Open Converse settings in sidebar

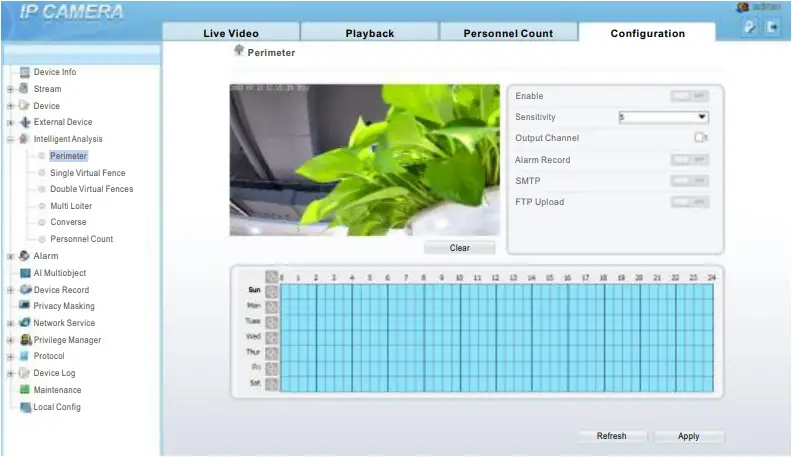68,222
